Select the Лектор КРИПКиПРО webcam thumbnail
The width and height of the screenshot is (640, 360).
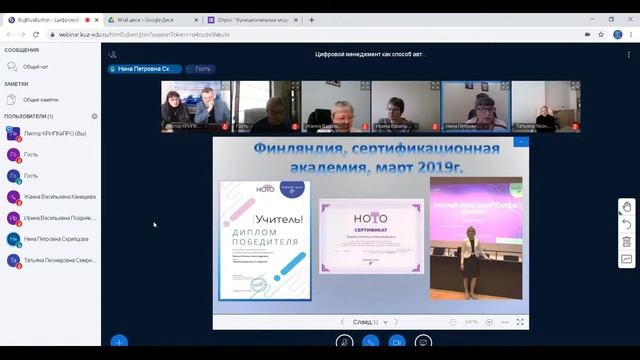(196, 107)
